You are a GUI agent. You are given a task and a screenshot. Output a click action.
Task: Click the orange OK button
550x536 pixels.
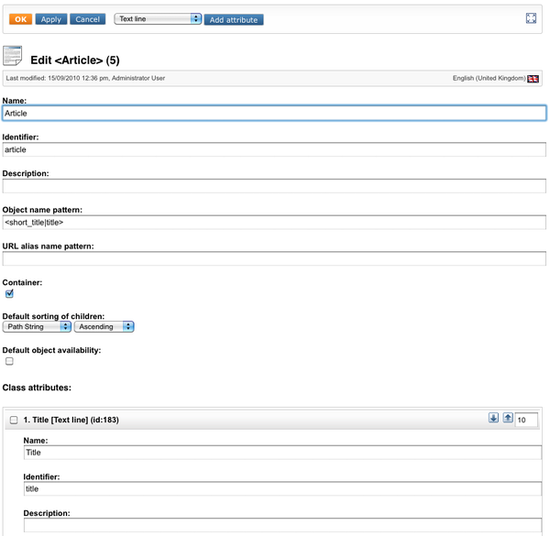coord(20,19)
